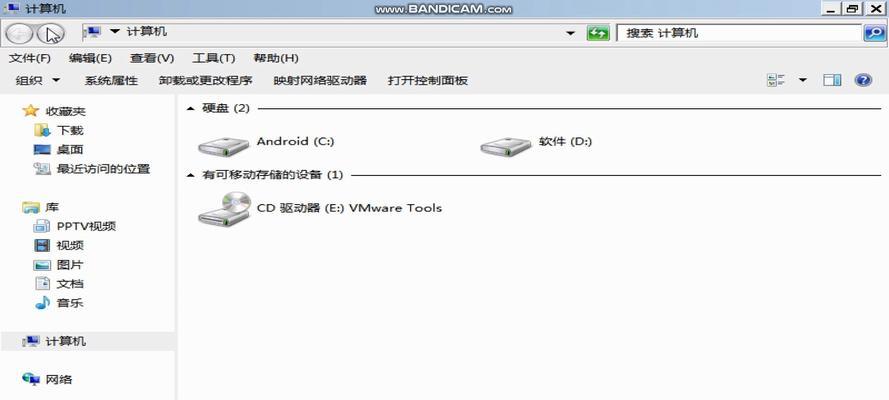889x400 pixels.
Task: Click the change view icon
Action: 776,80
